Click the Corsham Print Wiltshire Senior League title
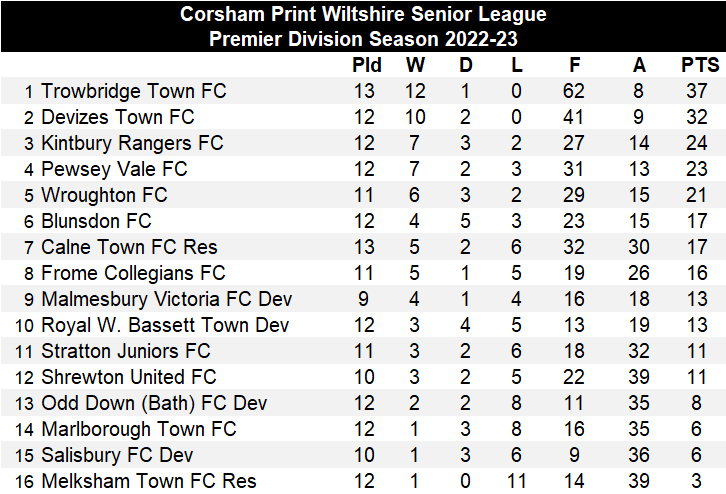The image size is (726, 494). point(363,14)
